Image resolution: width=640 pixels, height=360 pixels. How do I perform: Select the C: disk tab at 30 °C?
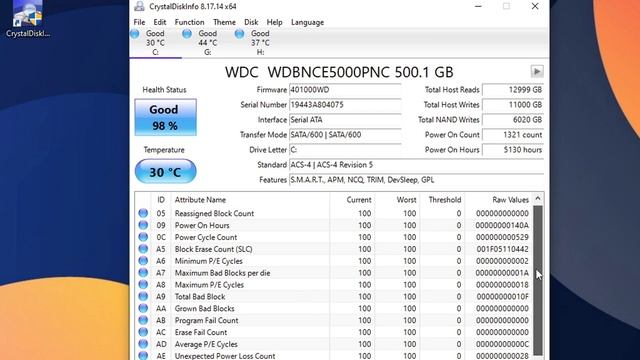pos(155,42)
